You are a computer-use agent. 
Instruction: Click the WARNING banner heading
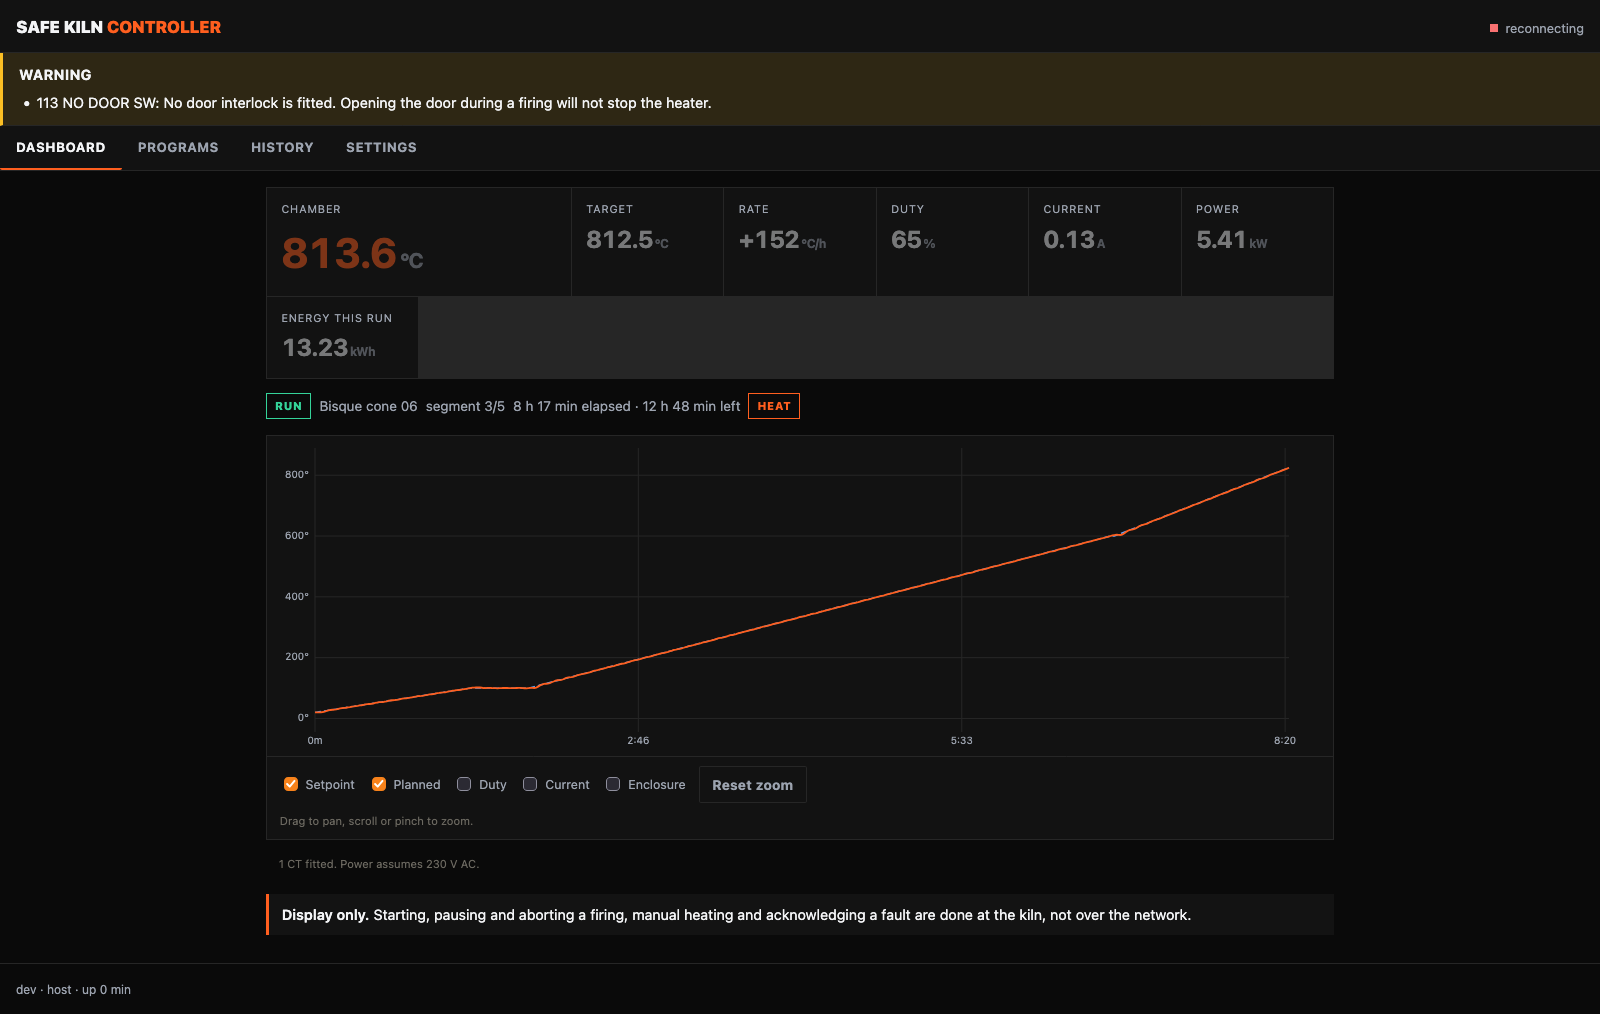[55, 75]
